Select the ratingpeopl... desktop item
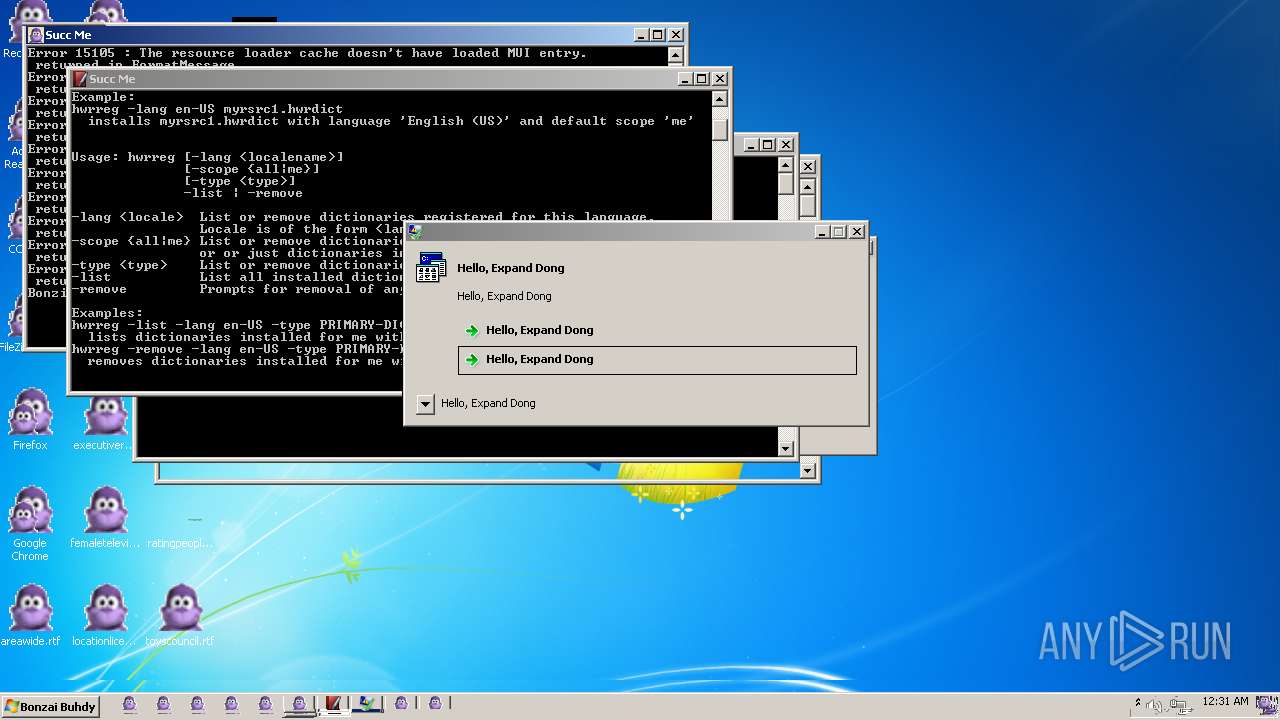The width and height of the screenshot is (1280, 720). pyautogui.click(x=181, y=543)
